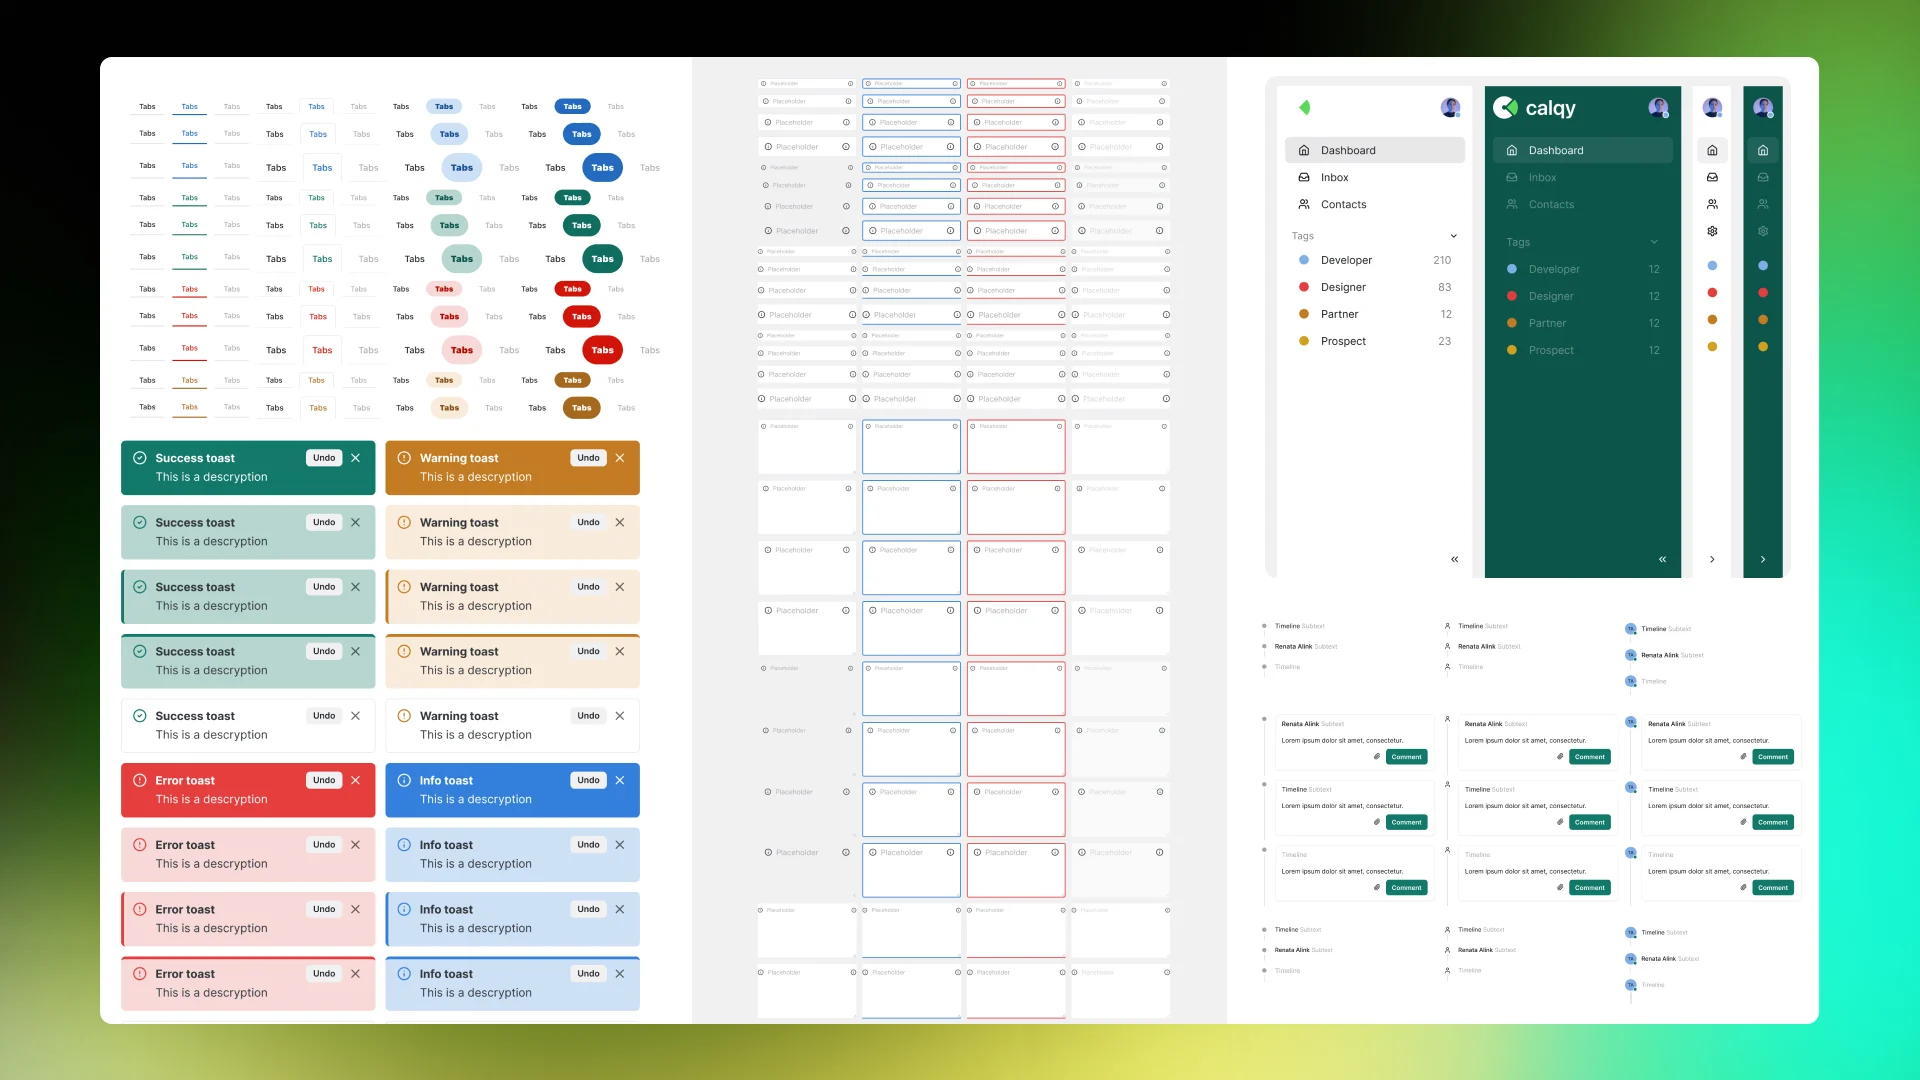Click the green logo in the light expanded sidebar

tap(1304, 108)
